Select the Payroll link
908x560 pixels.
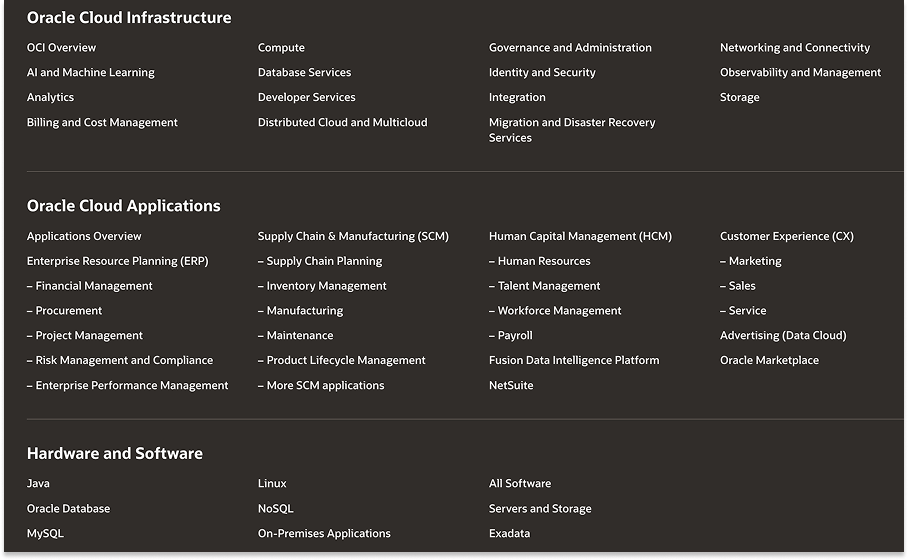point(511,335)
